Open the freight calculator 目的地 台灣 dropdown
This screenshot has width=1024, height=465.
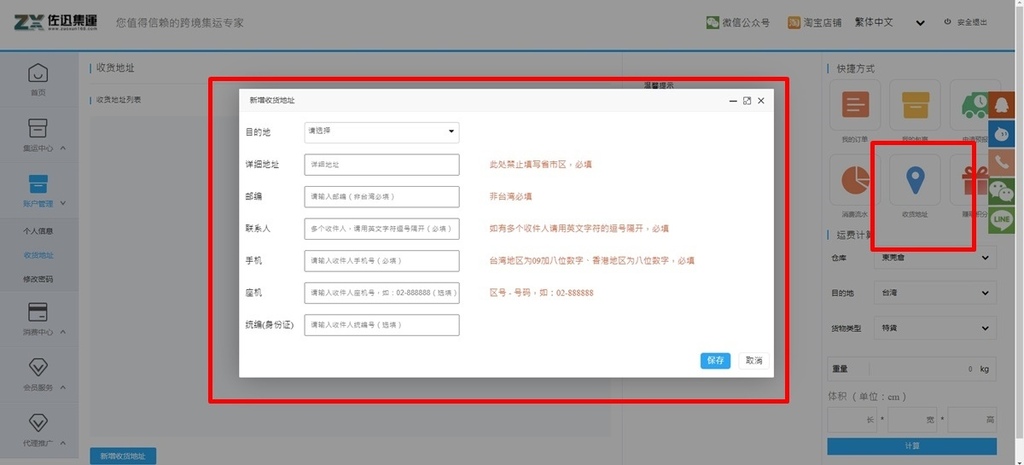click(x=935, y=293)
